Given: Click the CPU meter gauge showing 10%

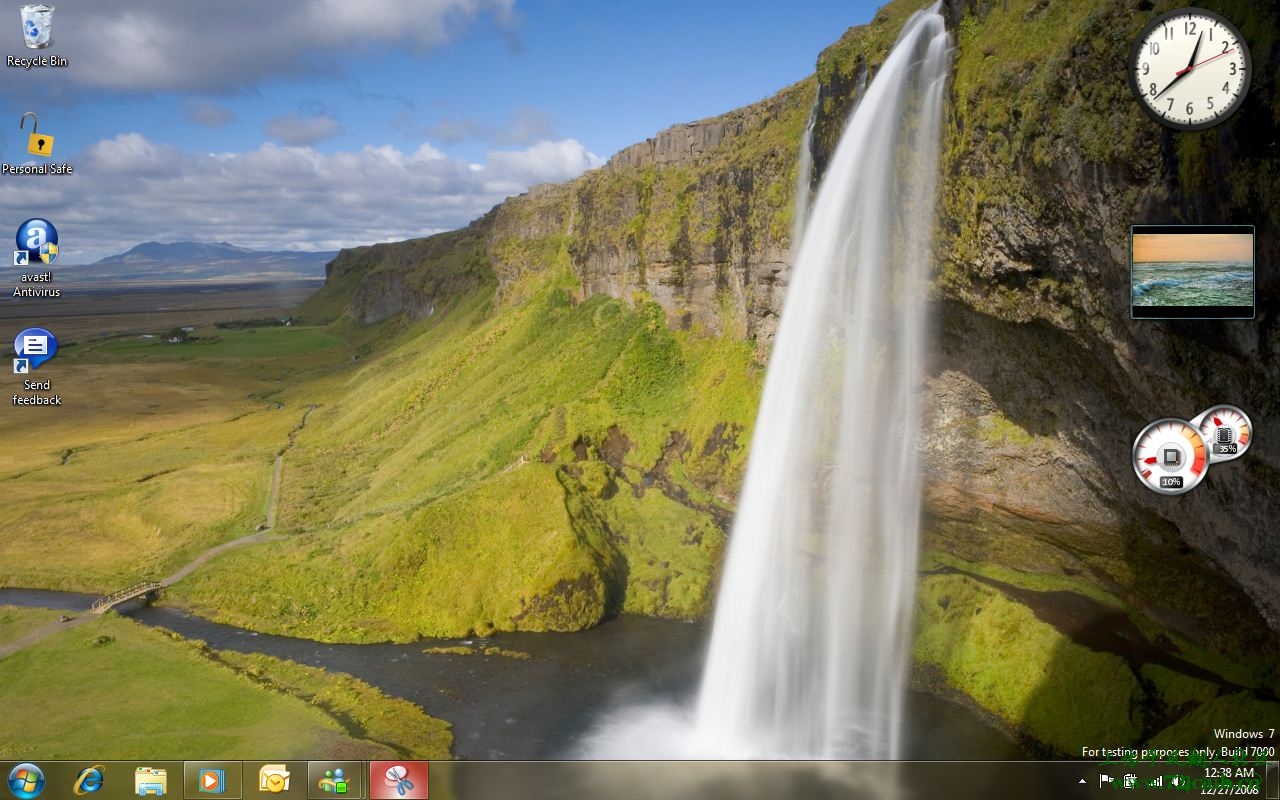Looking at the screenshot, I should (1170, 457).
